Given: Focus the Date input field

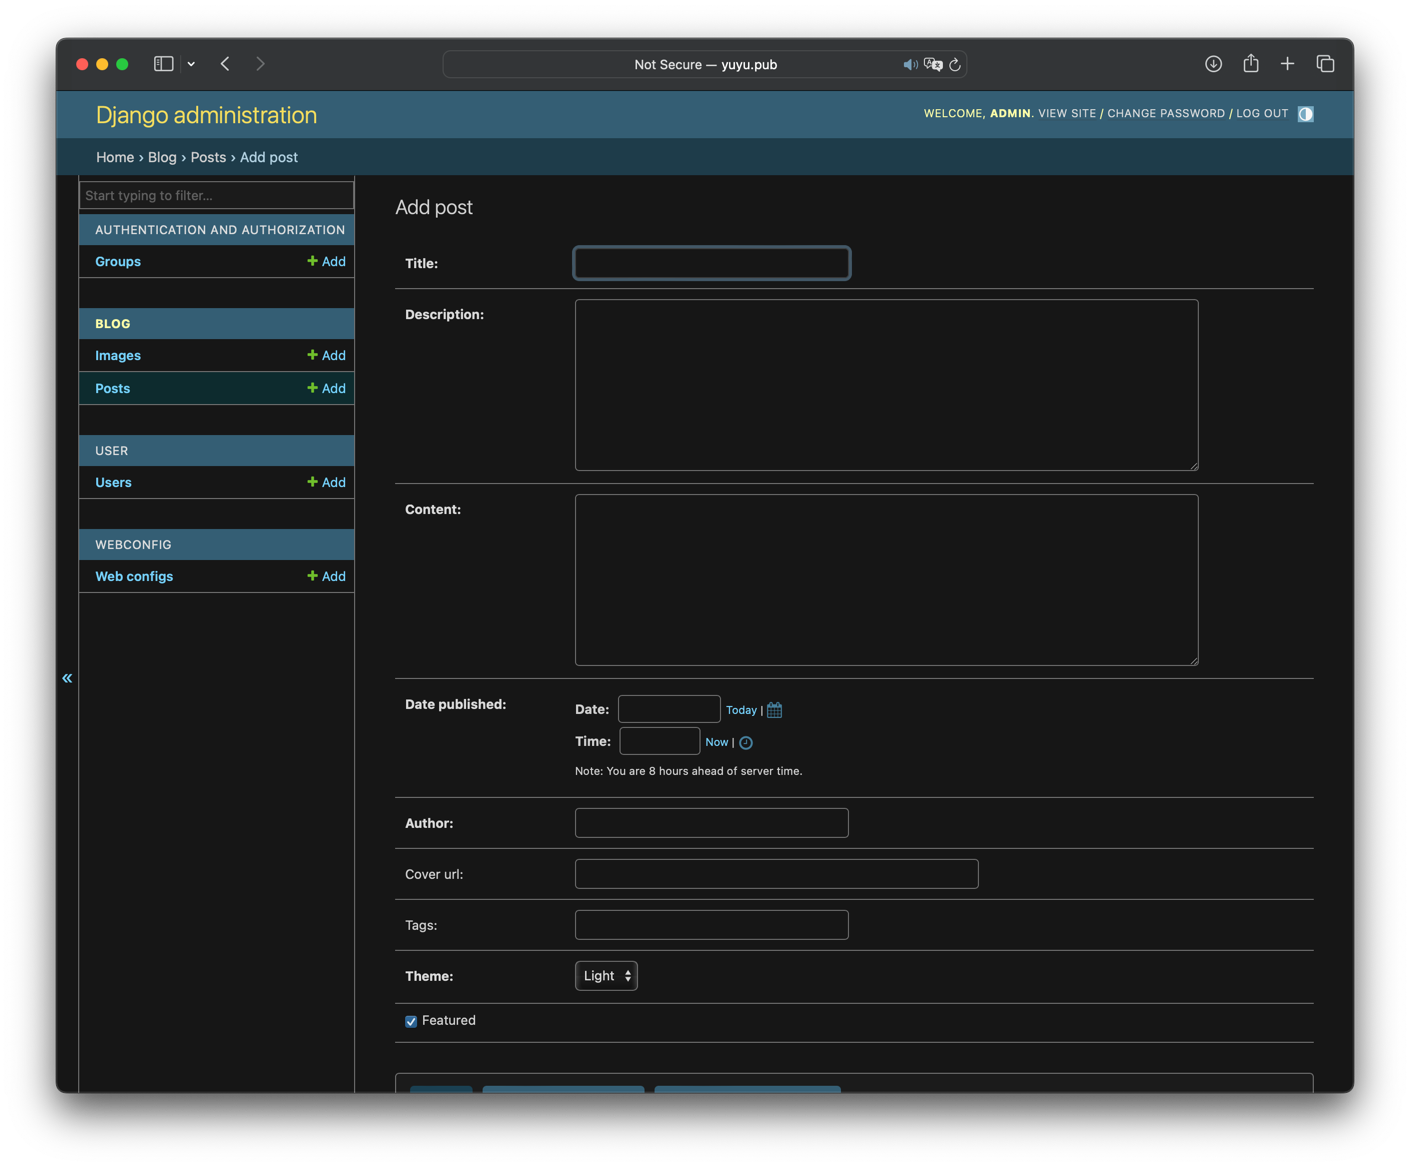Looking at the screenshot, I should point(669,709).
